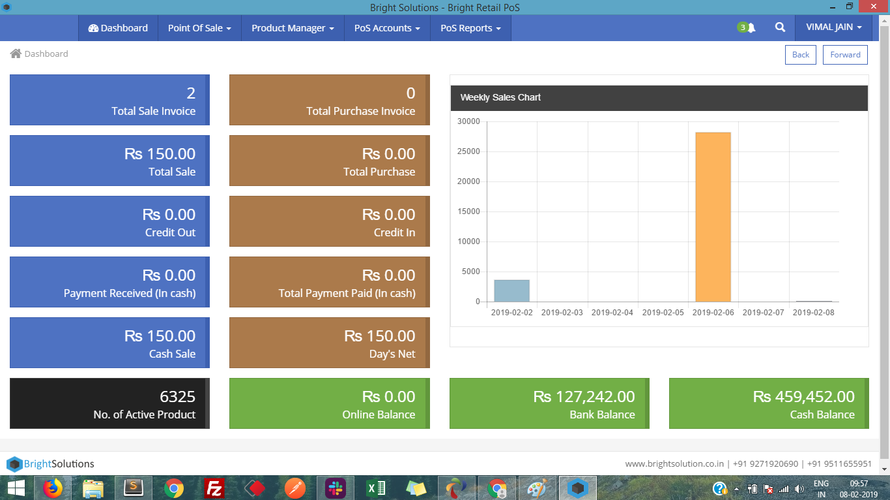Screen dimensions: 890x500
Task: Expand the Product Manager menu
Action: (x=292, y=28)
